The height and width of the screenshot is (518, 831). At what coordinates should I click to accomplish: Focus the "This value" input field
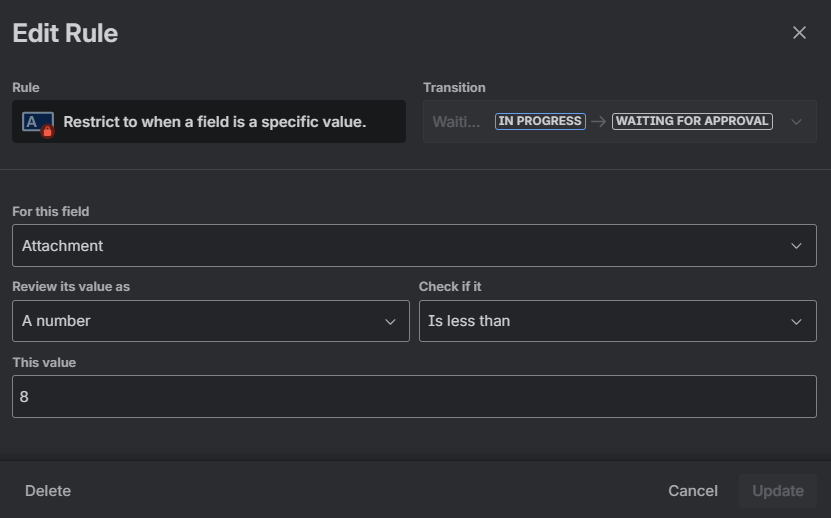[414, 397]
